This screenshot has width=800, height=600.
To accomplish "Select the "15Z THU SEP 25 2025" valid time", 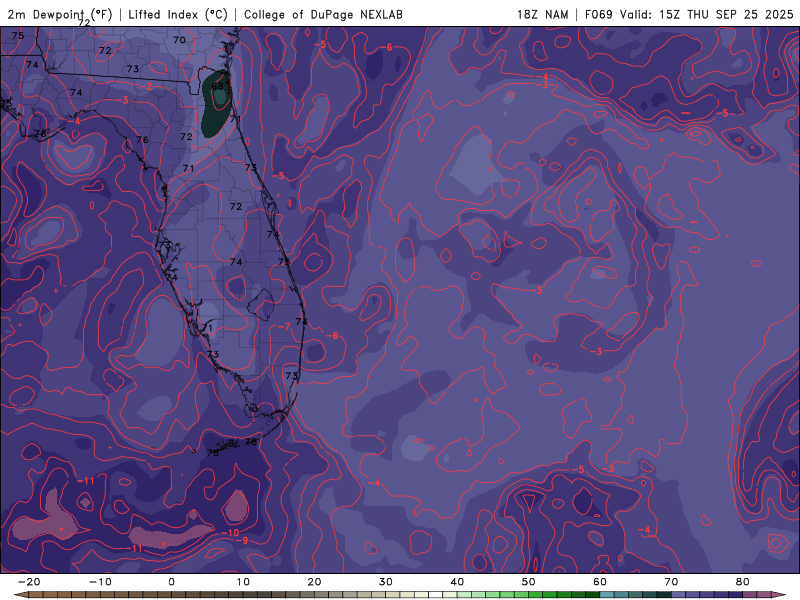I will point(726,14).
